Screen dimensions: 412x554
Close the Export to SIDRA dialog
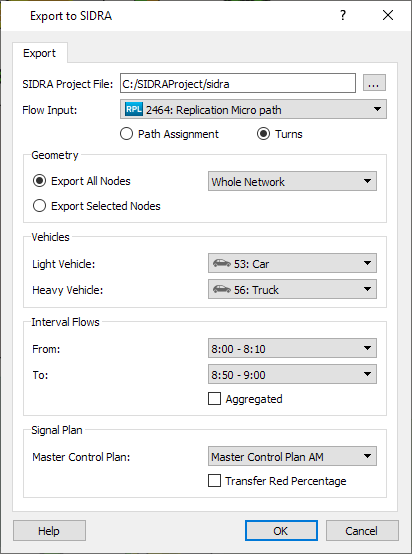point(388,15)
